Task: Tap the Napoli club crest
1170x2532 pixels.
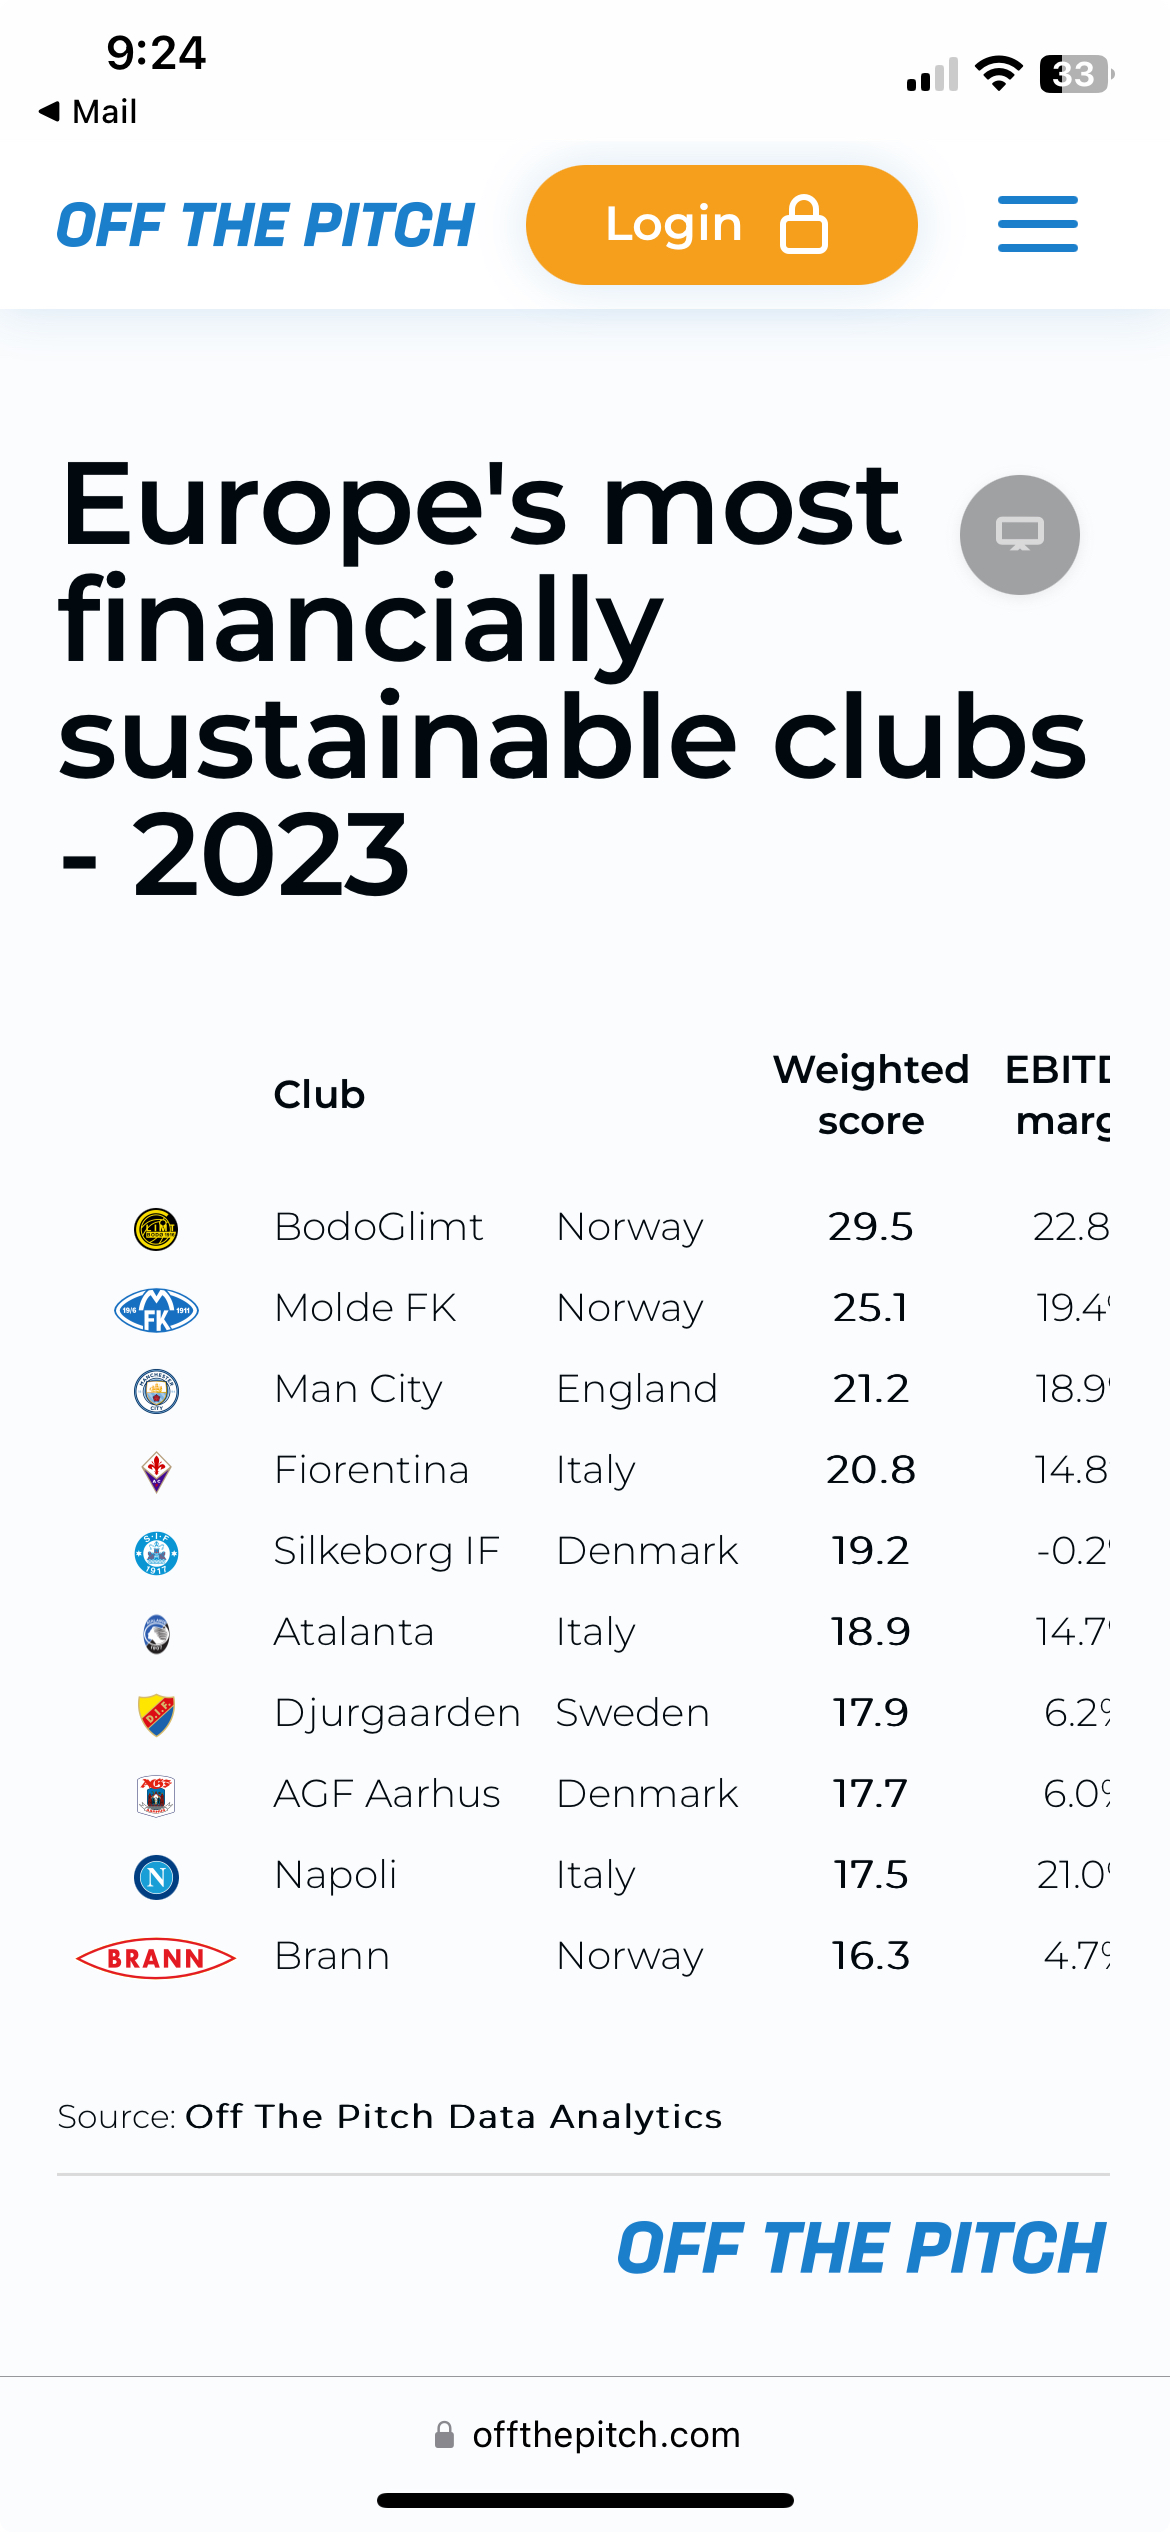Action: click(x=156, y=1876)
